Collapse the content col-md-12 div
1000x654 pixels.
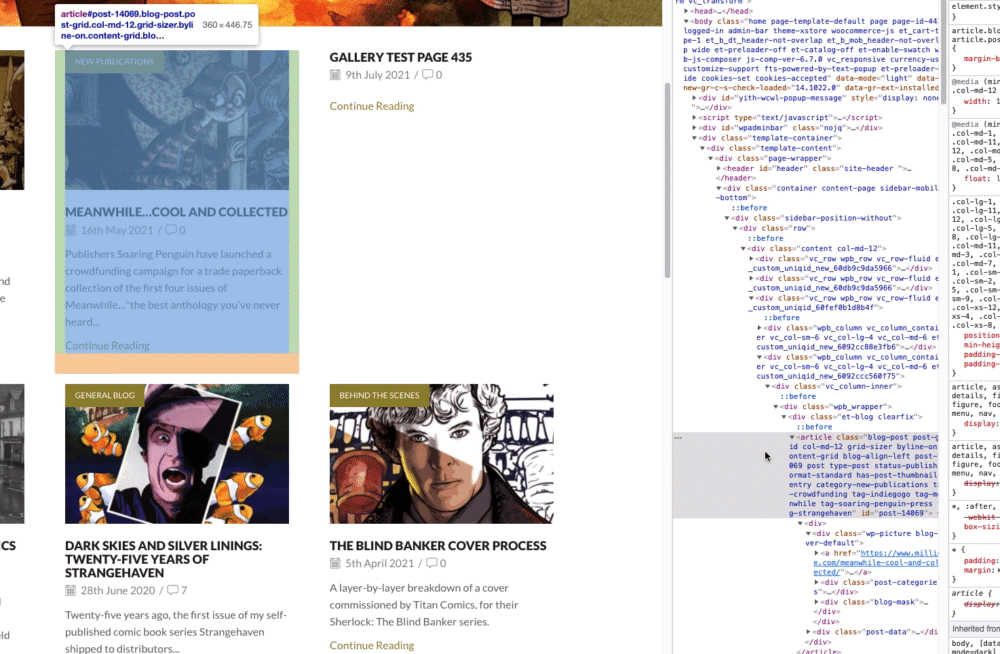click(743, 248)
